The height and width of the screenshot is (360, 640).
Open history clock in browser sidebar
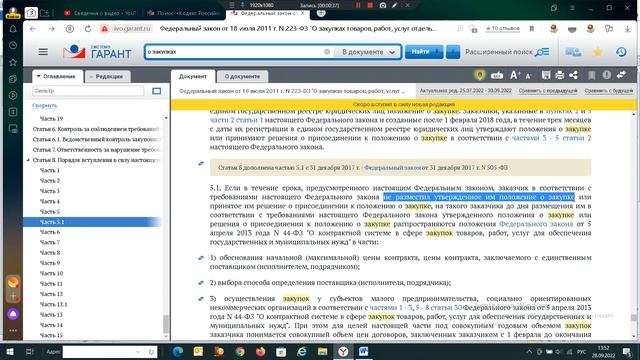(13, 45)
